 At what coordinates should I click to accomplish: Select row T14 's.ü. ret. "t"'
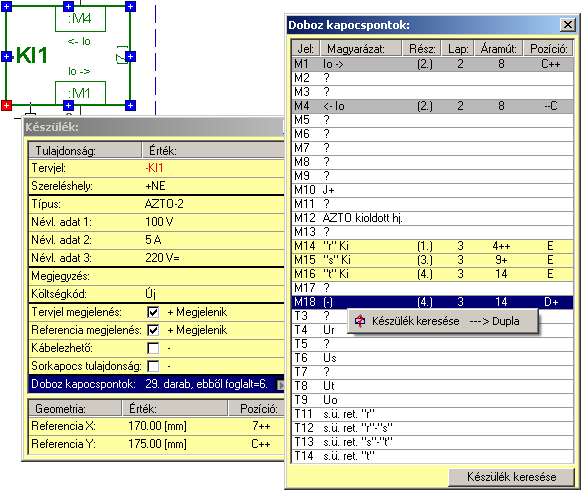[x=432, y=456]
